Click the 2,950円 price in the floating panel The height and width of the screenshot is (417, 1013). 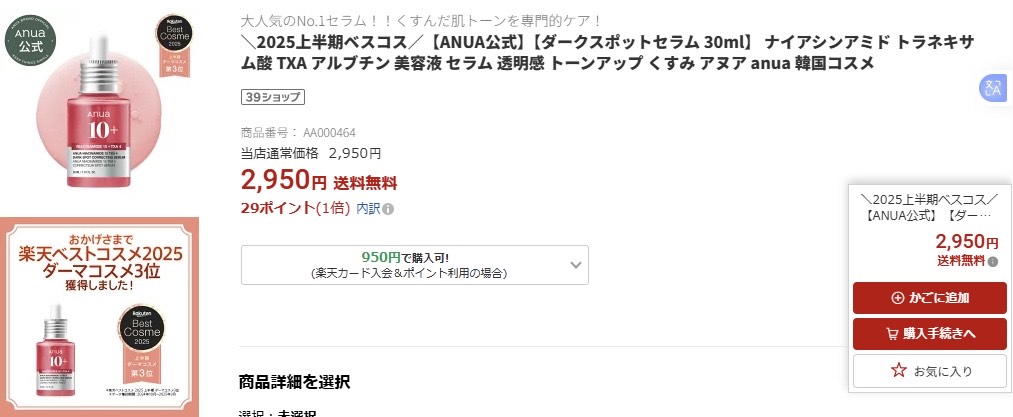(x=966, y=241)
